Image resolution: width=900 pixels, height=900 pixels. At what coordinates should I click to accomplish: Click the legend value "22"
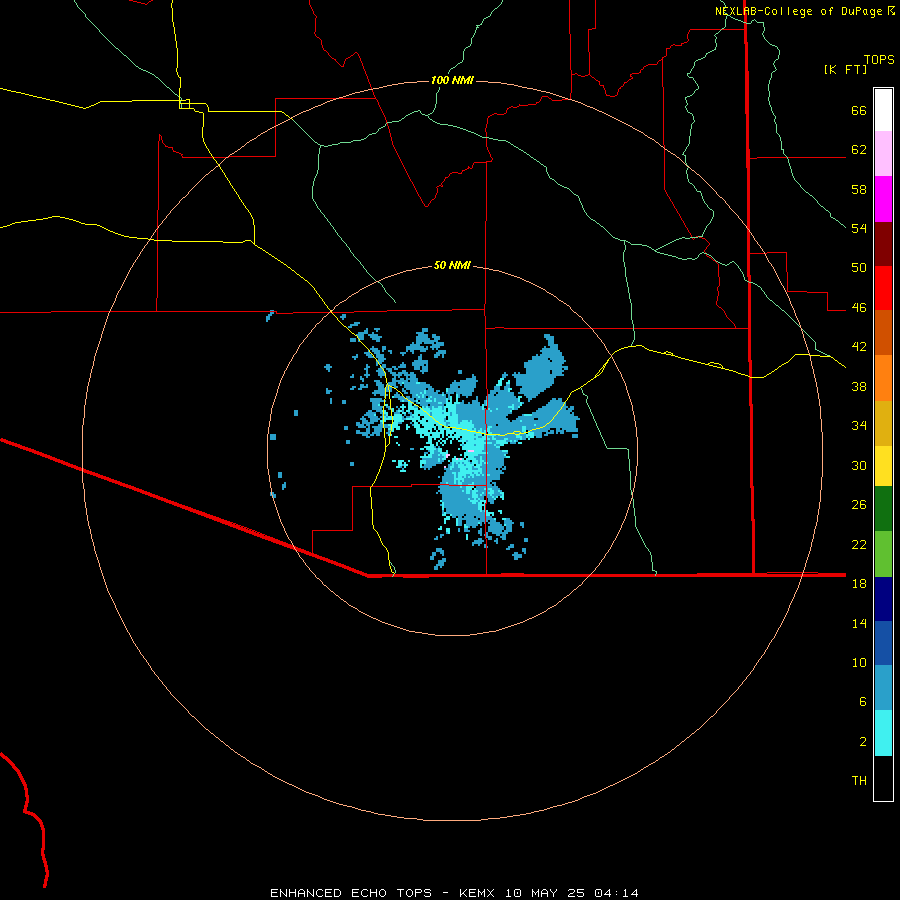pyautogui.click(x=859, y=544)
